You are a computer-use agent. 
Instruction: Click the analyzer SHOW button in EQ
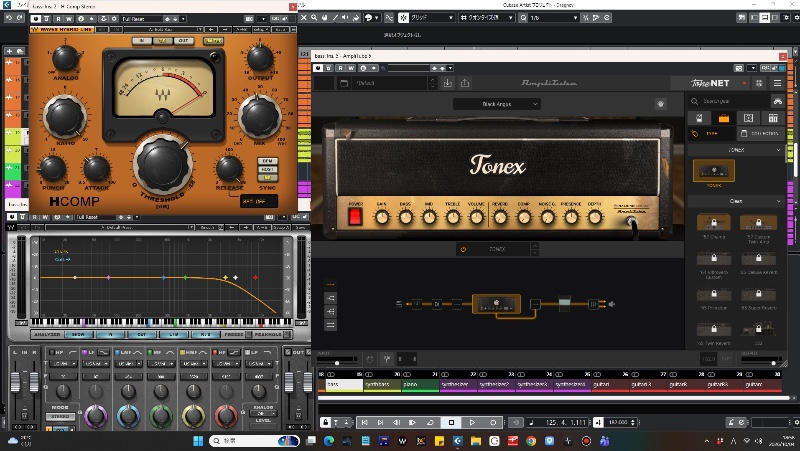pos(78,335)
